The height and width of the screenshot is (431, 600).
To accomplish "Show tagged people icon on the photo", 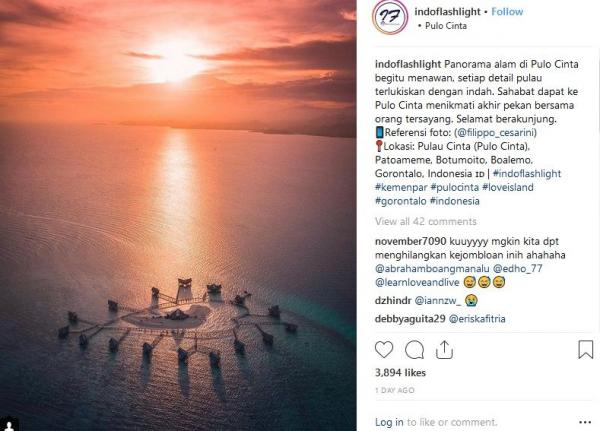I will [9, 425].
